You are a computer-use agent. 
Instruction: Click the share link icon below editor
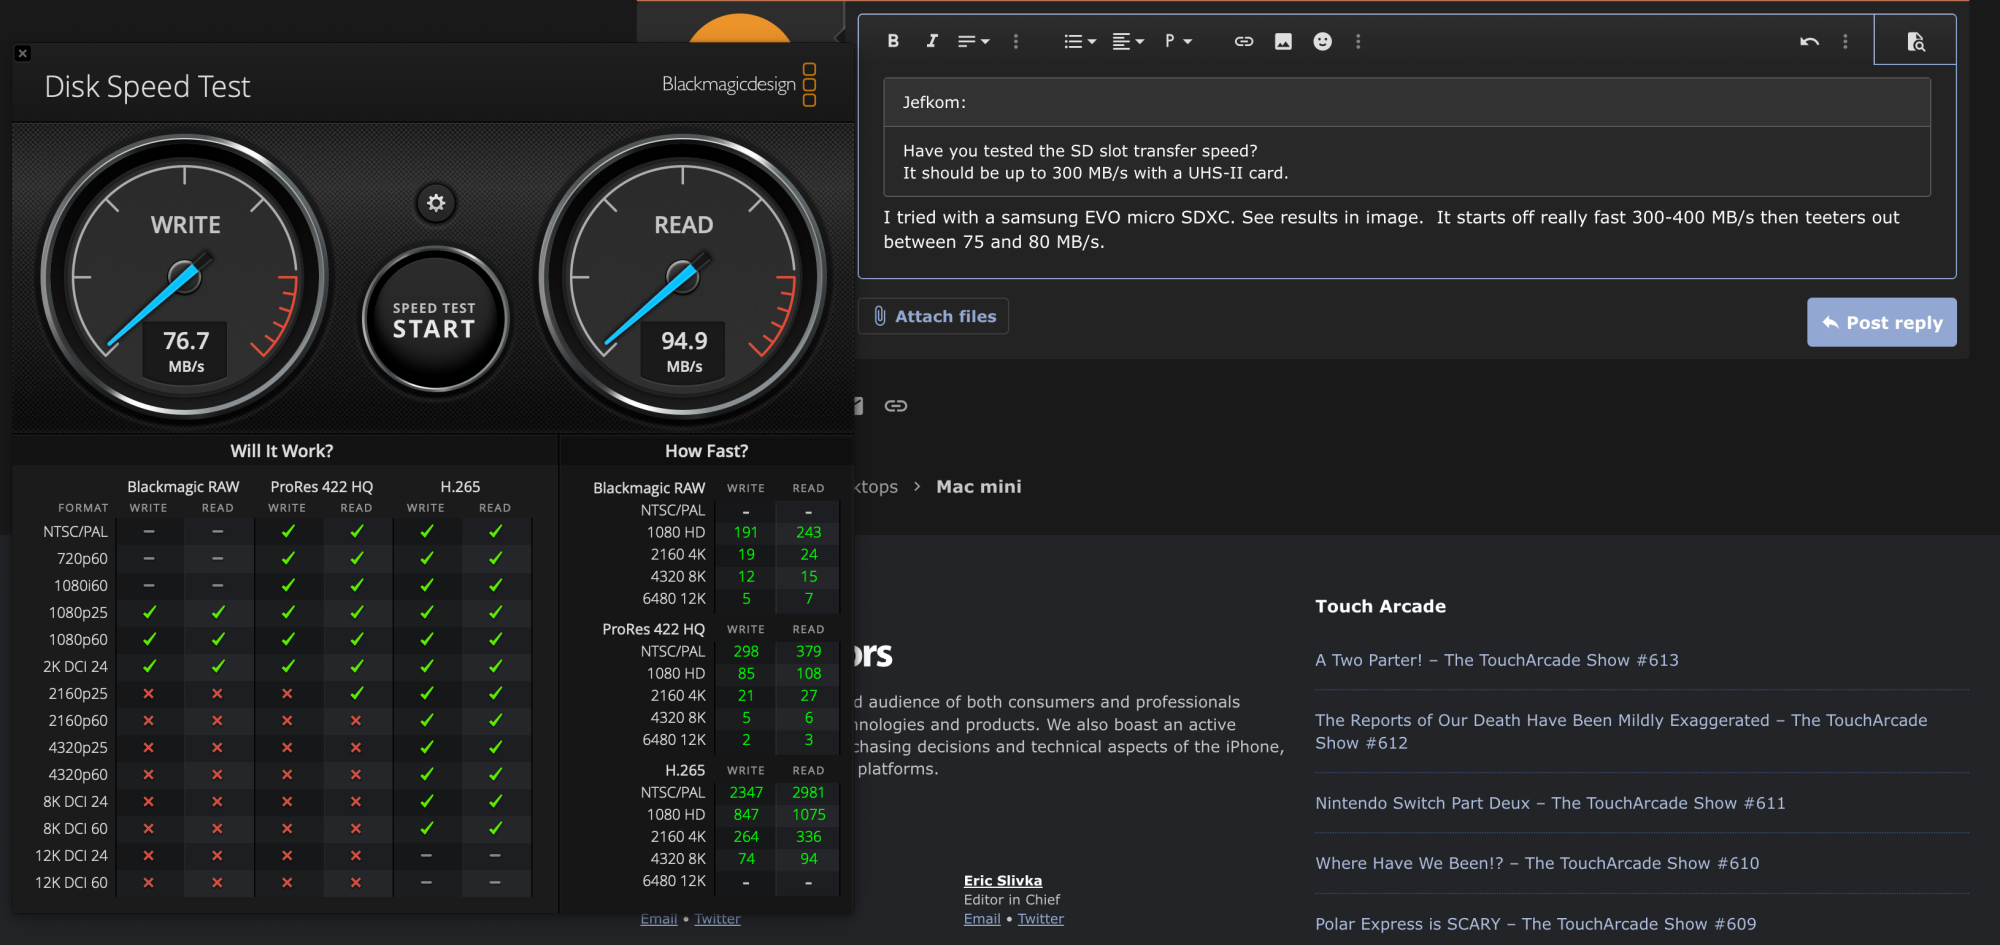[x=896, y=405]
